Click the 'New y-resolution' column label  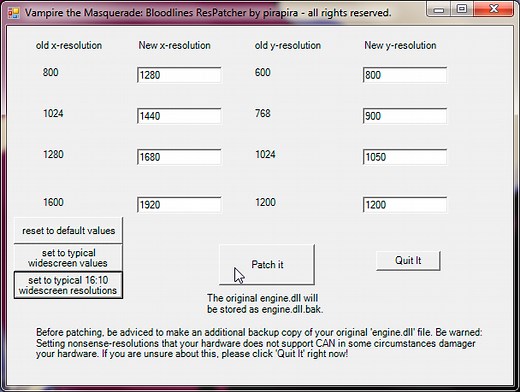[400, 45]
